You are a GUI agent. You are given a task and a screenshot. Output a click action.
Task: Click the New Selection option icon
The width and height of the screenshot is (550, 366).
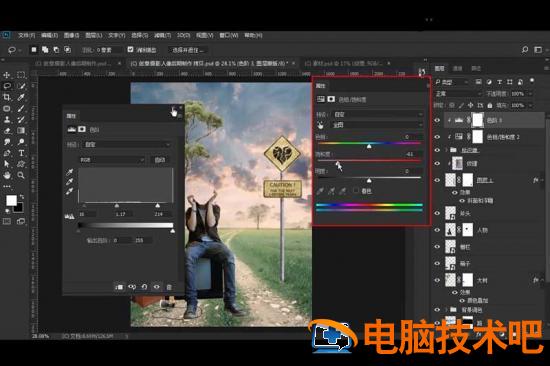pos(34,50)
